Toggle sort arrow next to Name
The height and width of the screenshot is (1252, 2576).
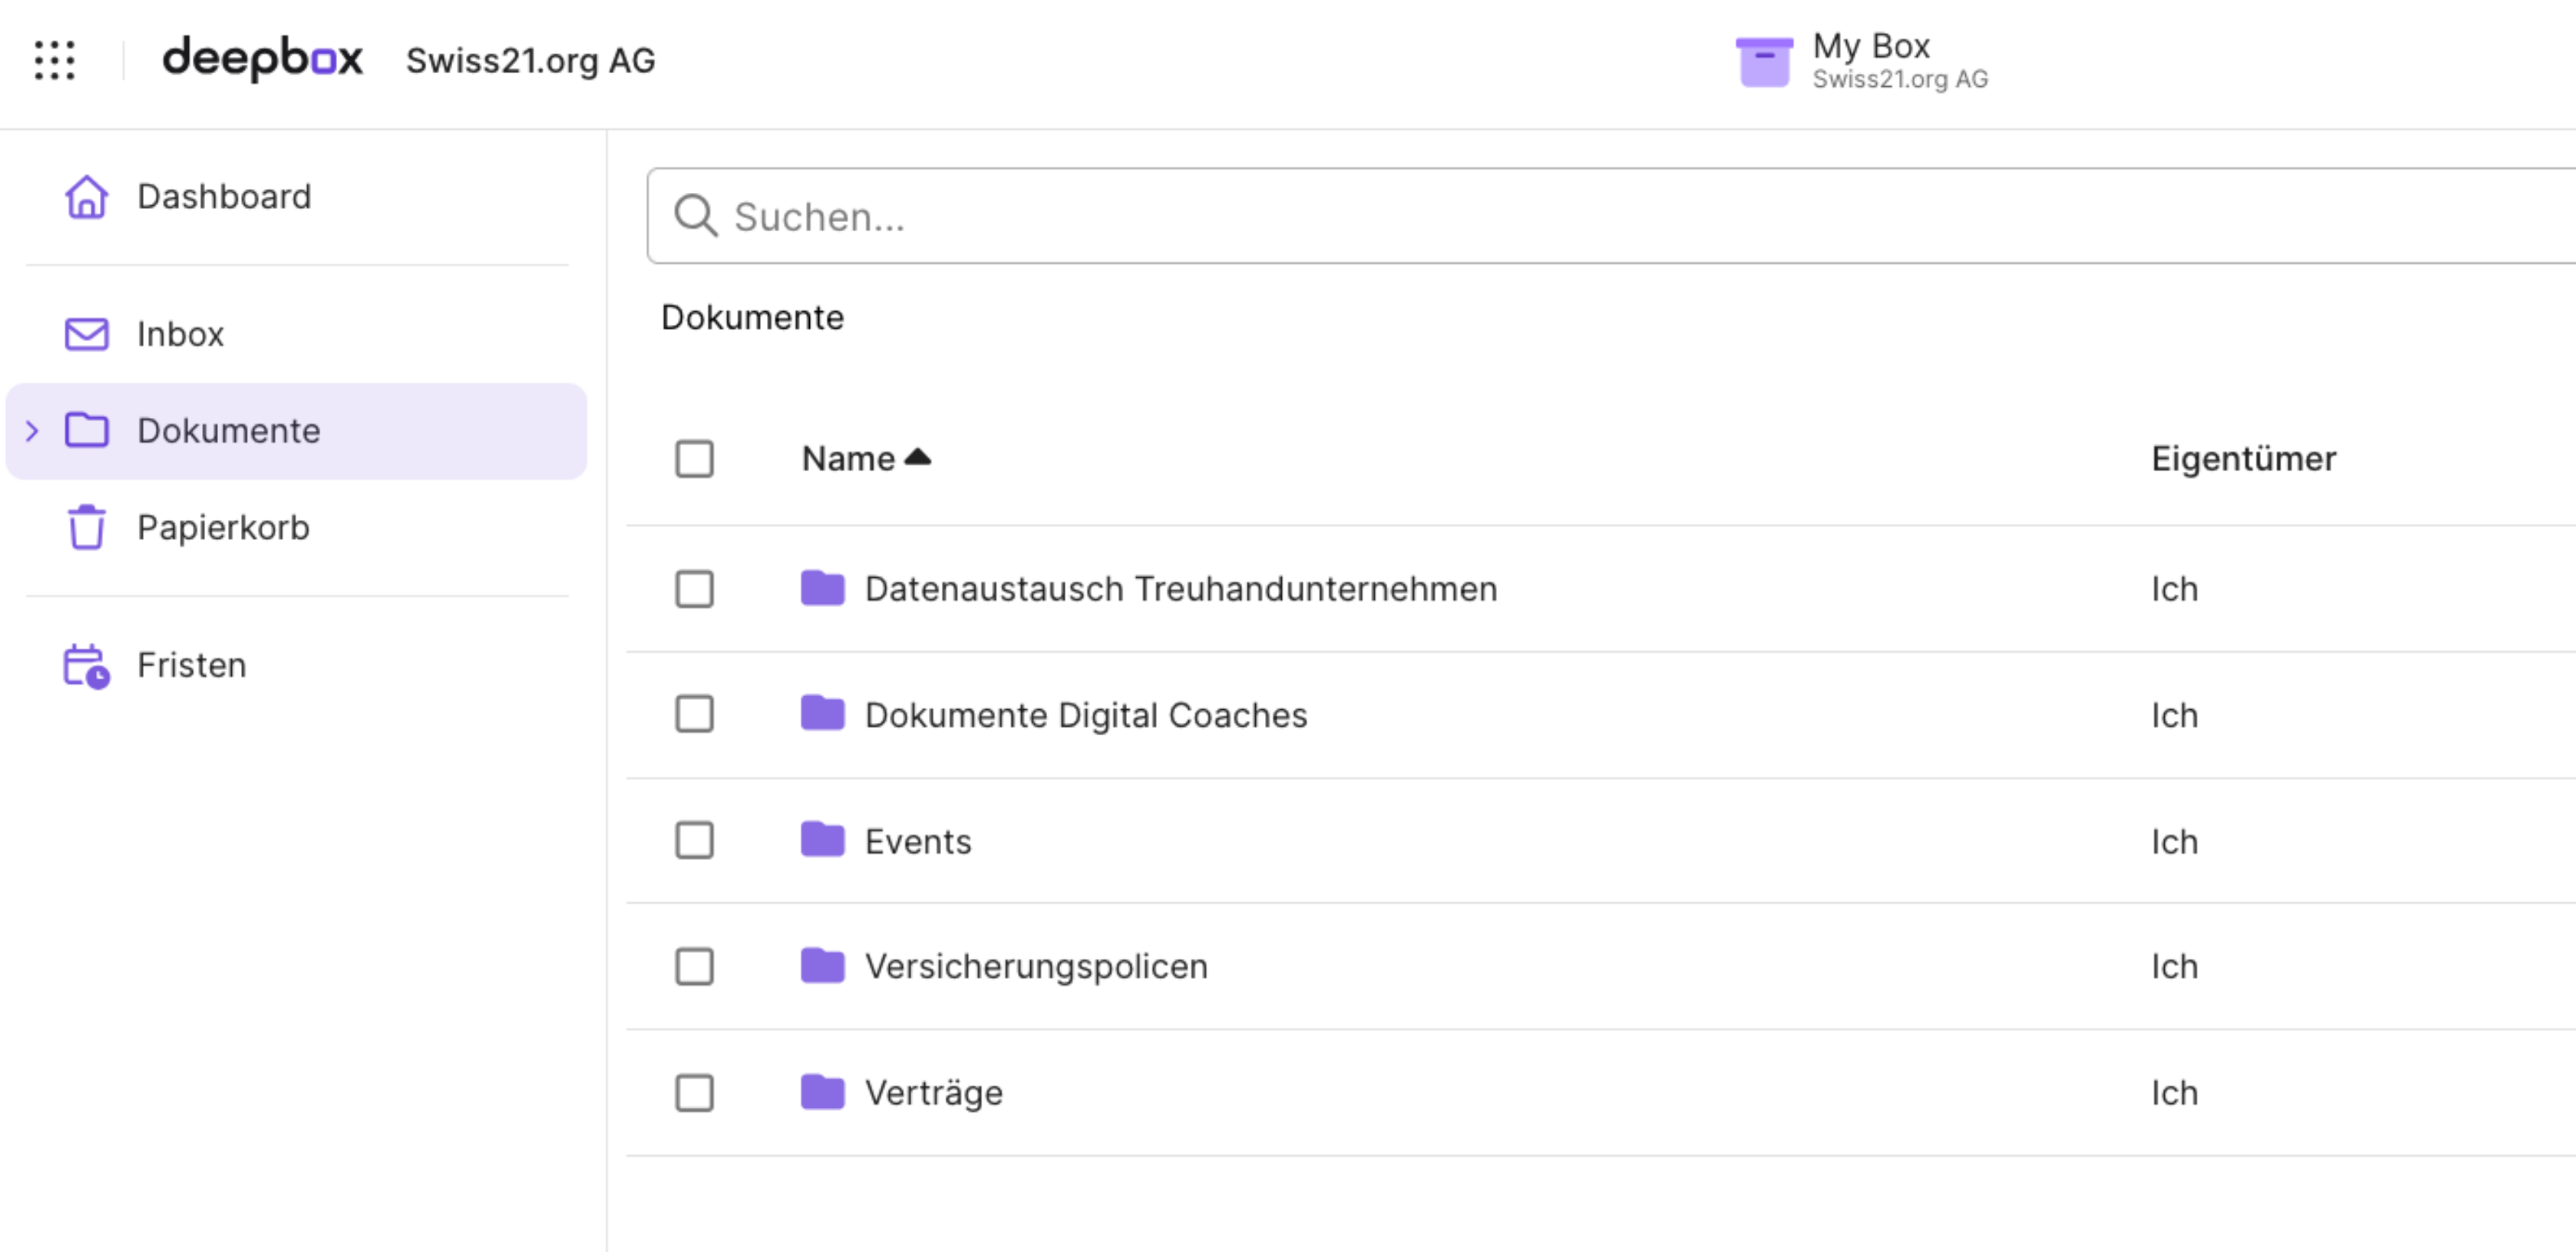[917, 457]
